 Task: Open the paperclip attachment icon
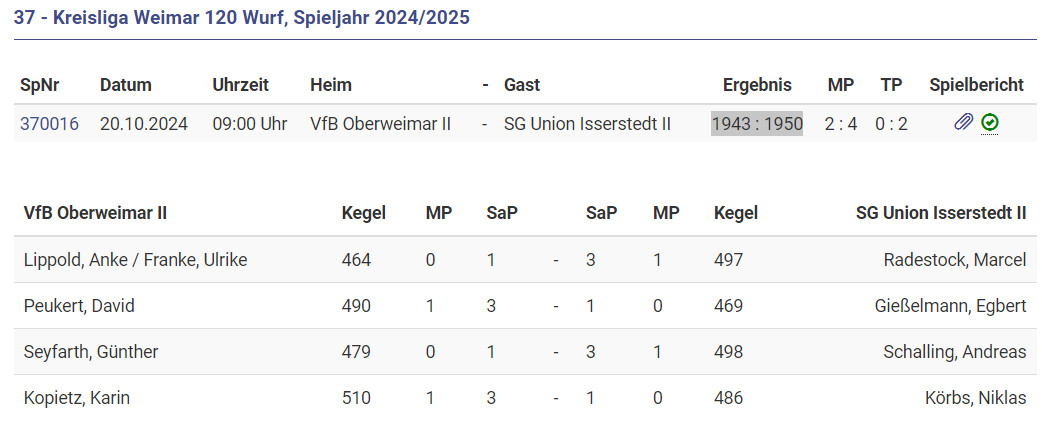point(963,123)
